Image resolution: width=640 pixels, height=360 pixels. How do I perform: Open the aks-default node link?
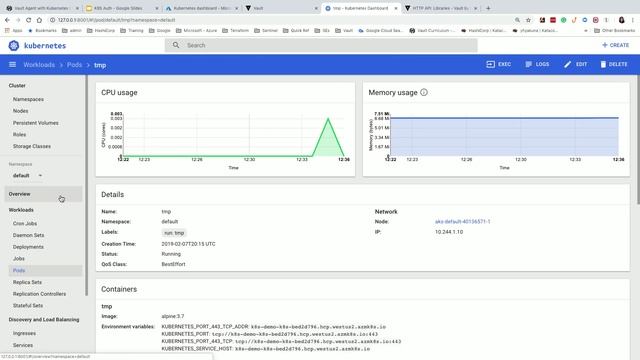coord(462,222)
